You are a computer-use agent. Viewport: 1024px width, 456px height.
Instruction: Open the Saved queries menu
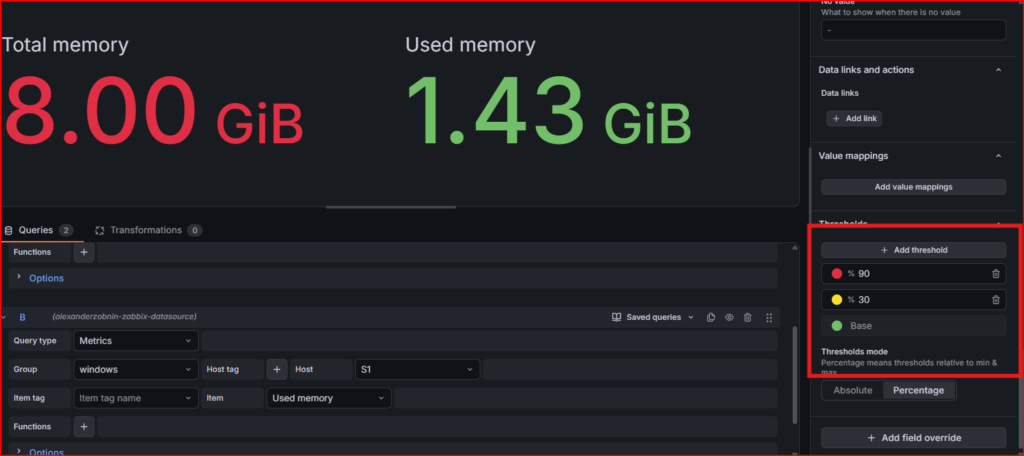click(x=652, y=318)
